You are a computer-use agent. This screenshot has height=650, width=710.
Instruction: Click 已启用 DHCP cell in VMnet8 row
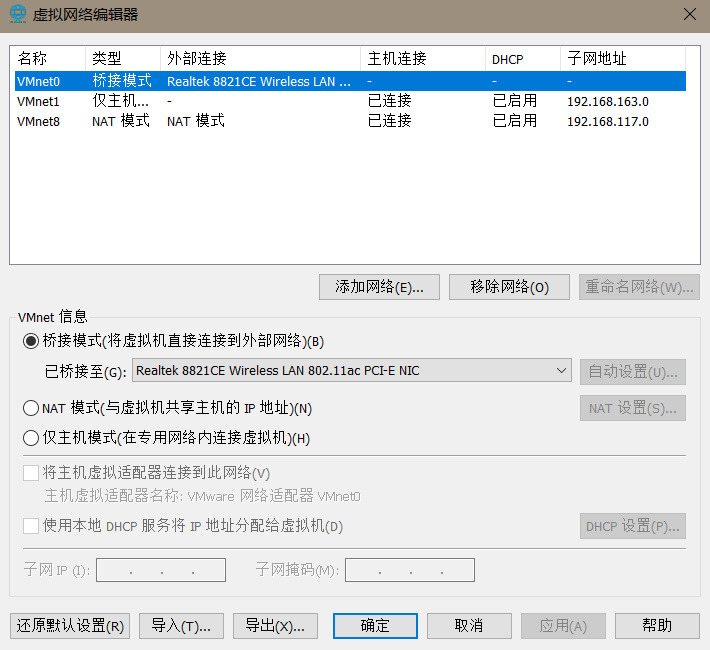coord(514,120)
